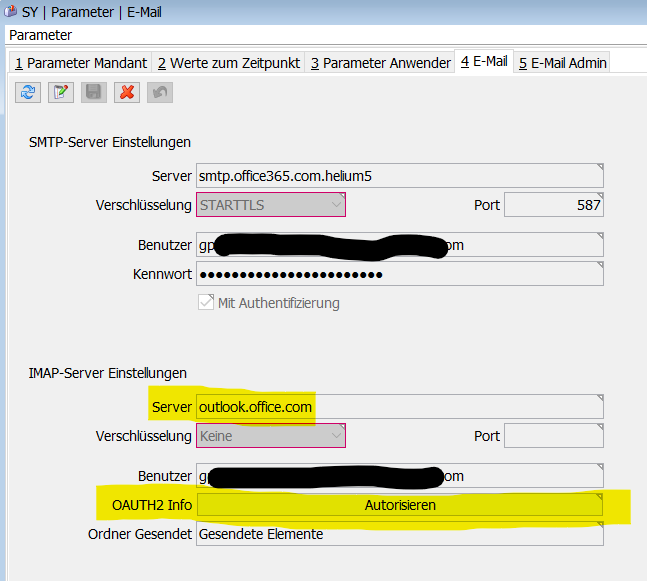Select the Parameter Anwender tab
Screen dimensions: 647x581
[380, 62]
